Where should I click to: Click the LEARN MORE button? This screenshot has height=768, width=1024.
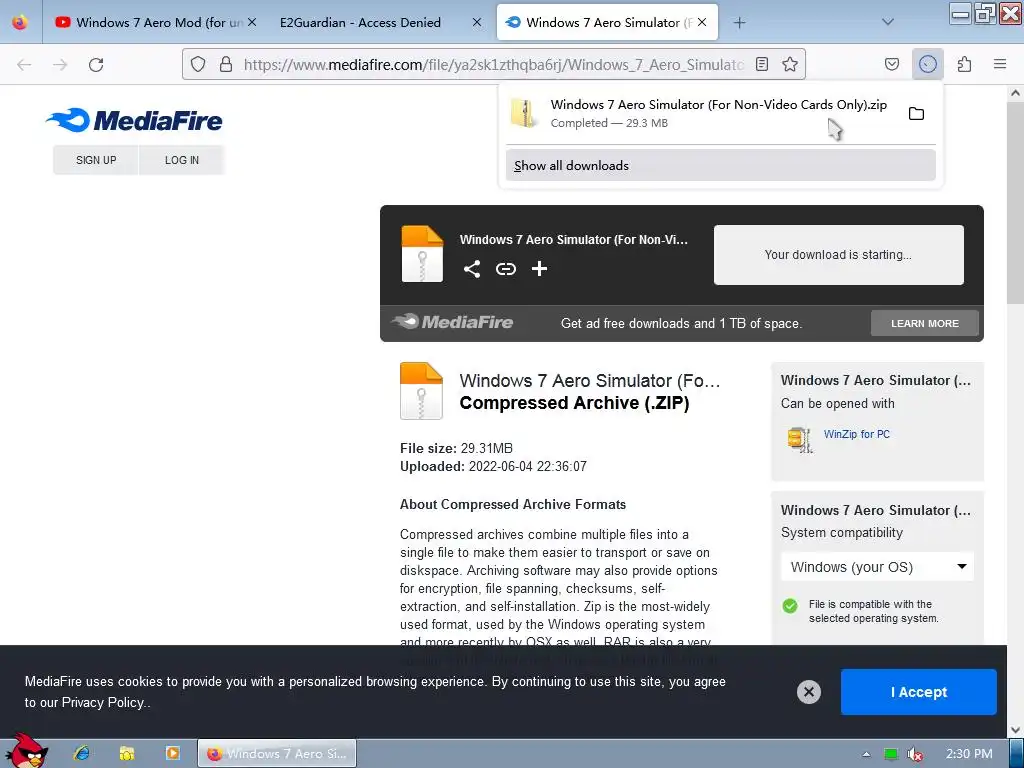pos(924,323)
